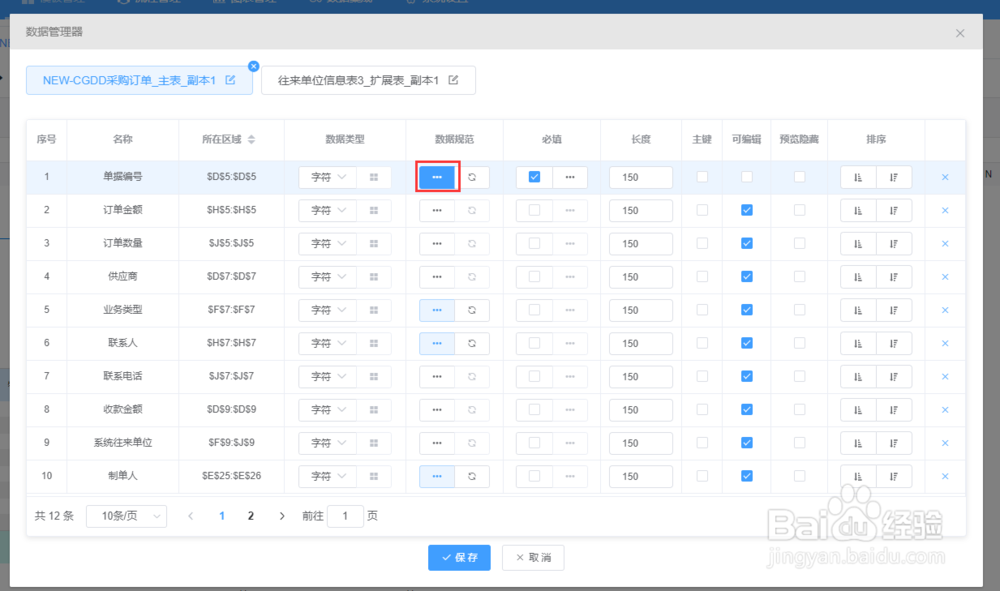Sort descending for 单据编号 row

pos(893,177)
